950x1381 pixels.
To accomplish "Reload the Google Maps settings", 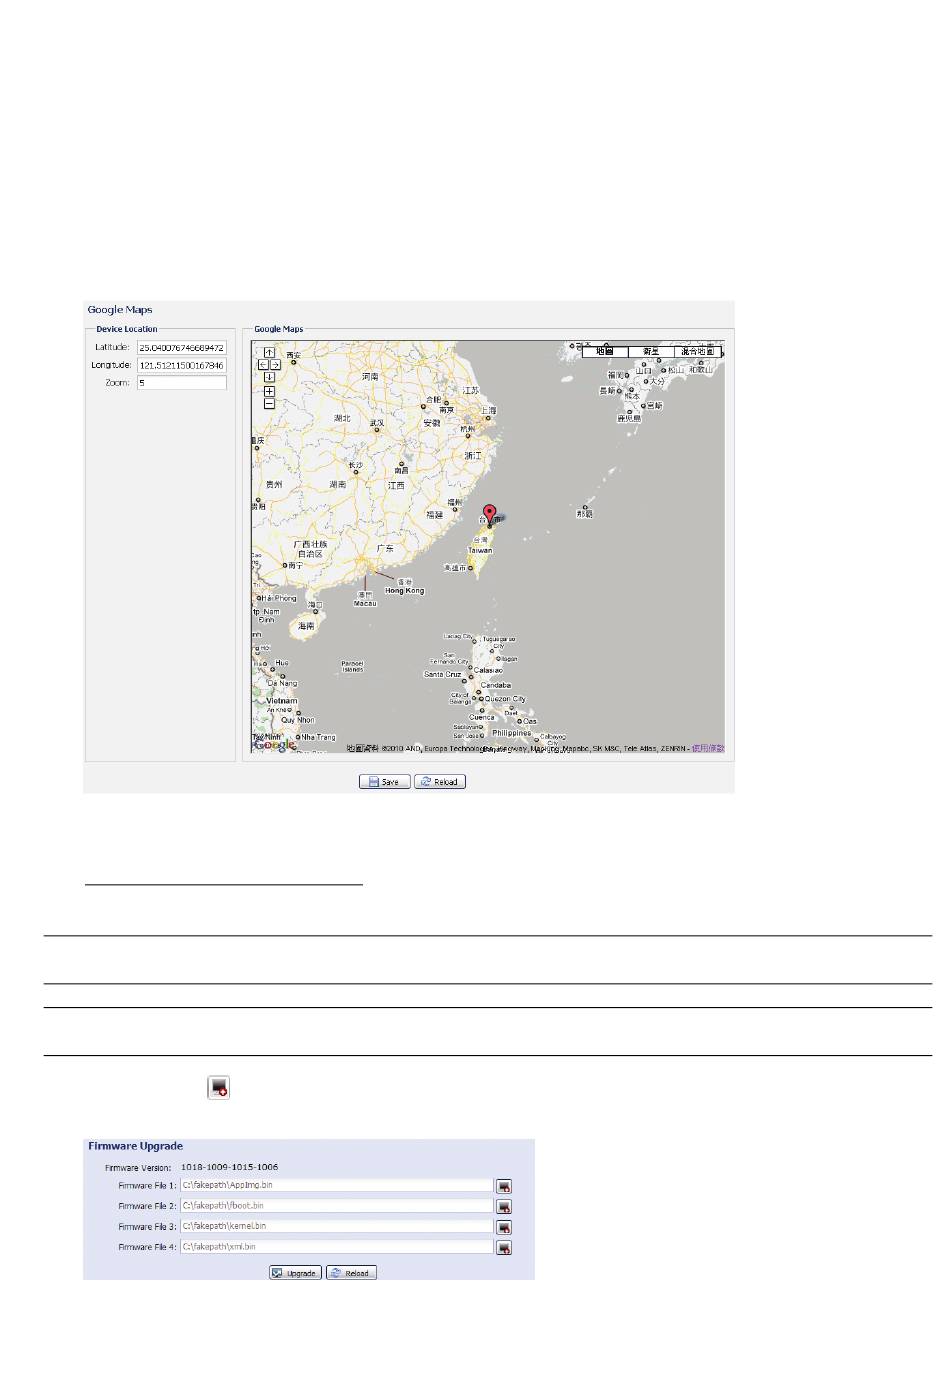I will coord(440,782).
